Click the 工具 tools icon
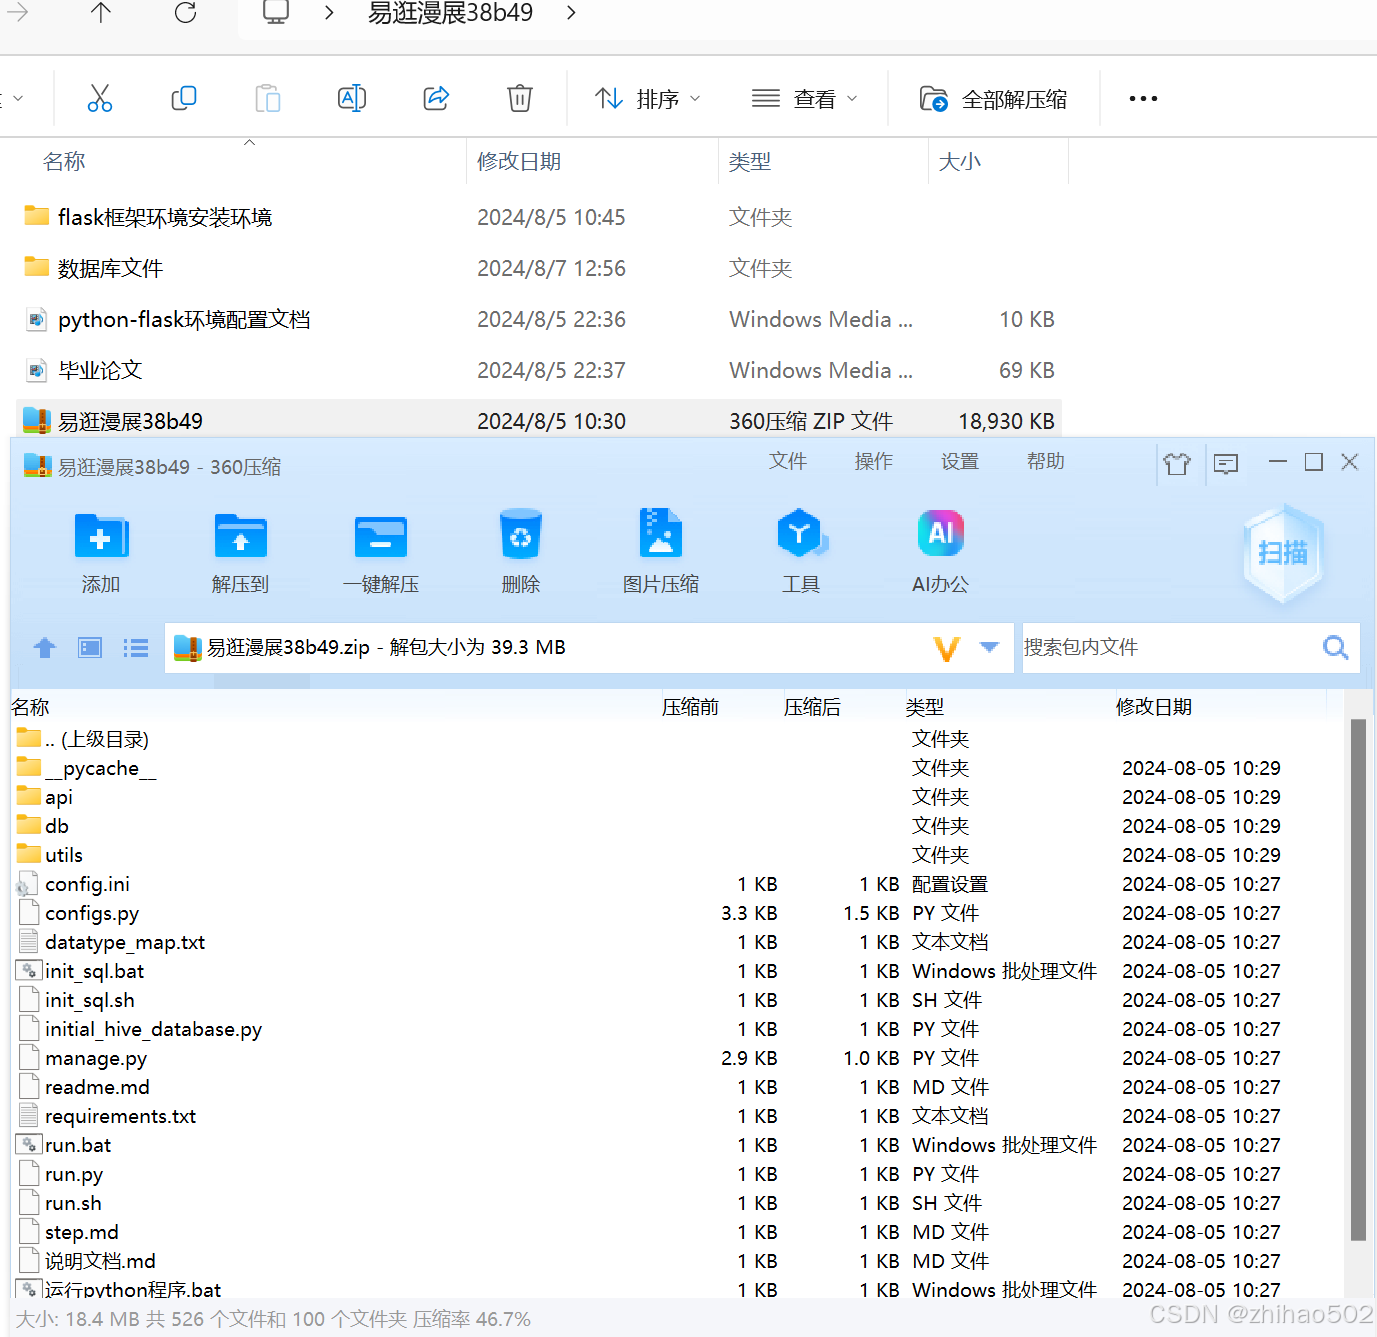Image resolution: width=1377 pixels, height=1337 pixels. pyautogui.click(x=801, y=552)
